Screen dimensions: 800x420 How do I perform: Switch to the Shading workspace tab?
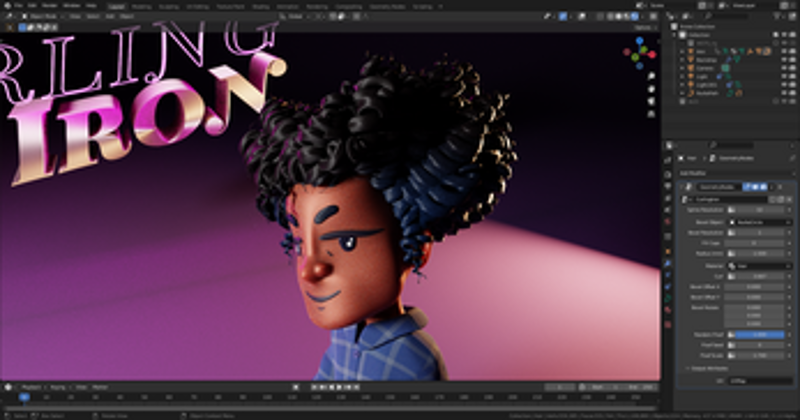[x=260, y=7]
